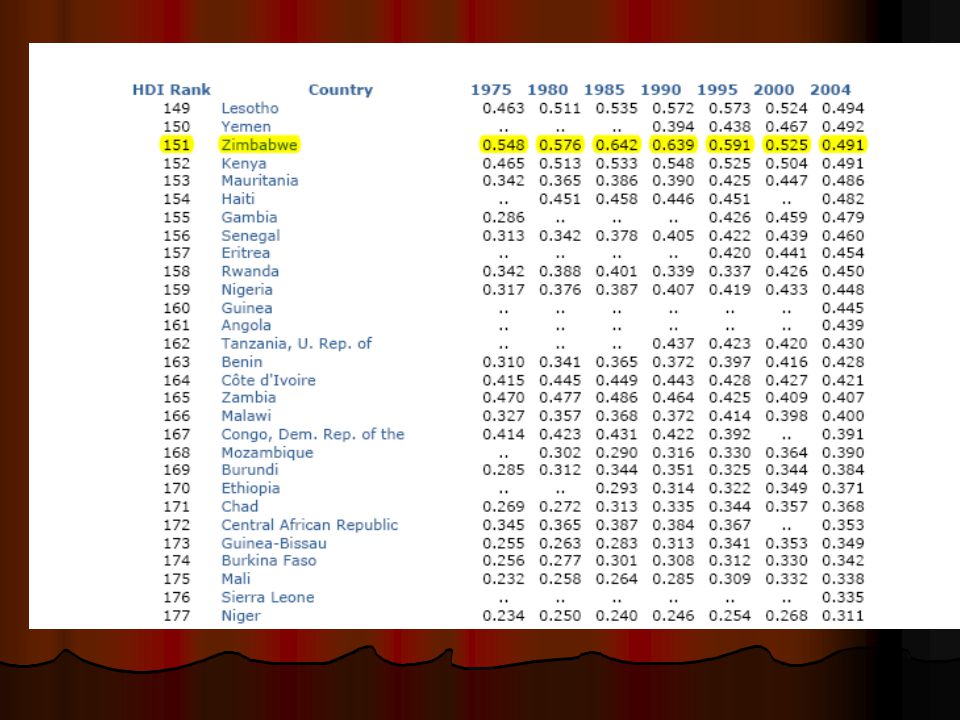The image size is (960, 720).
Task: Select Niger's 2004 value 0.311
Action: [843, 615]
